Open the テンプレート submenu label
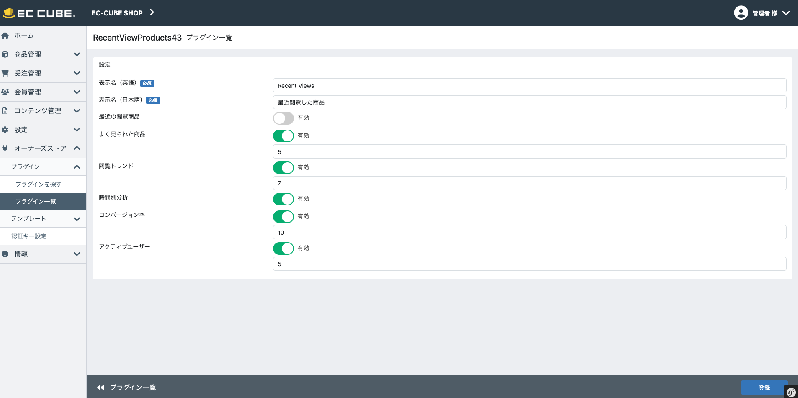Screen dimensions: 798x398 28,218
